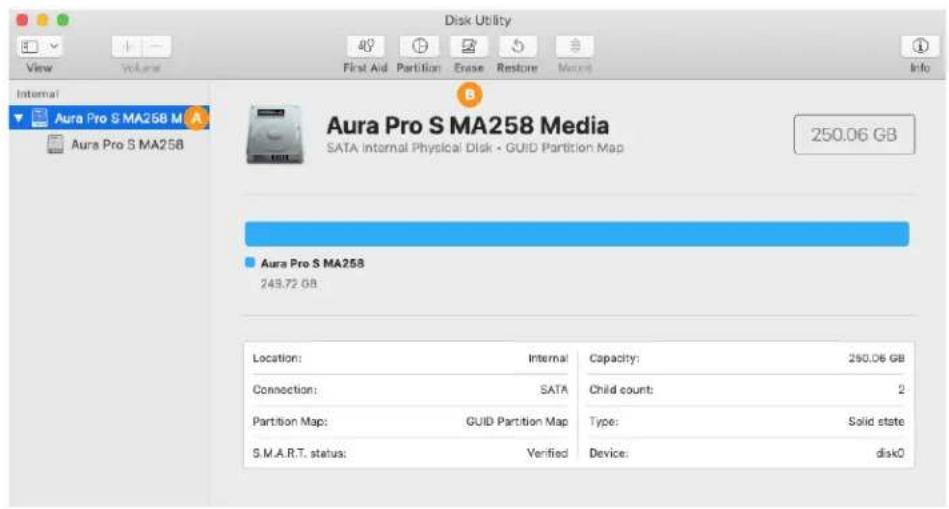Collapse the Aura Pro S MA258 Media disk
The image size is (949, 509).
click(18, 117)
